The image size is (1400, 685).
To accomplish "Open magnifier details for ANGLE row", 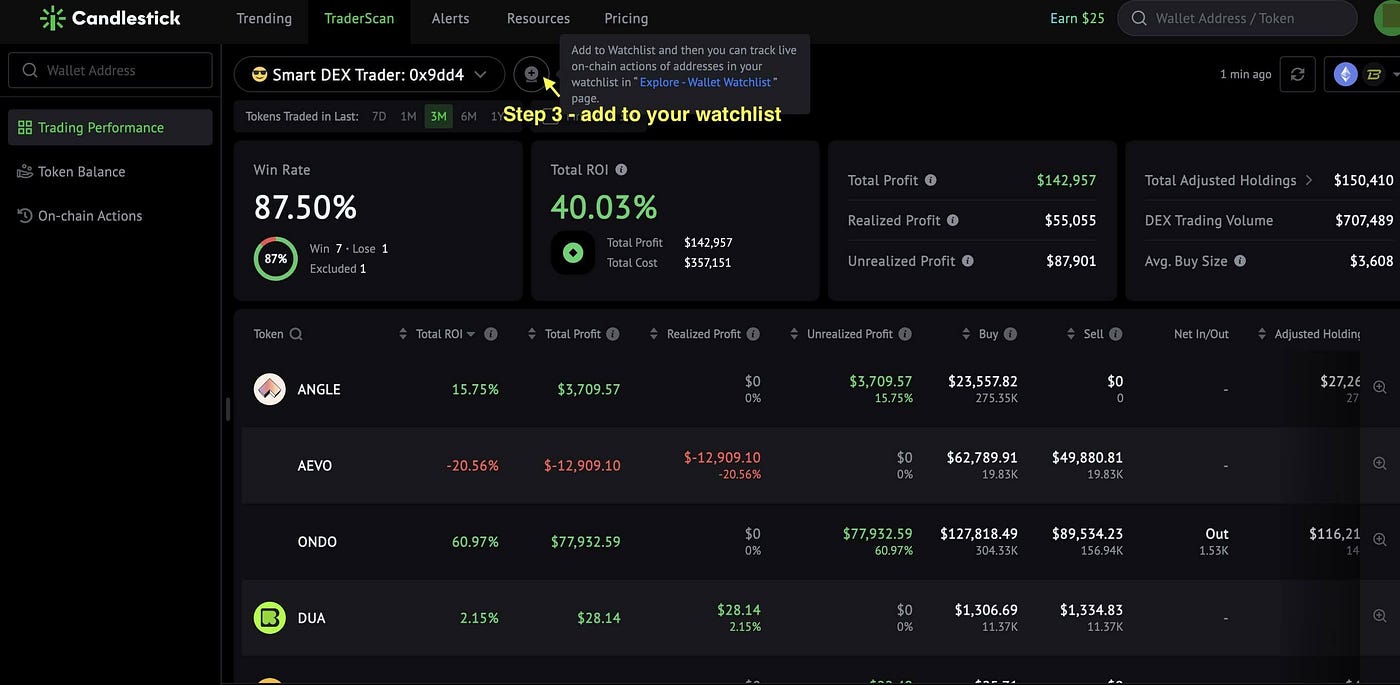I will coord(1379,387).
